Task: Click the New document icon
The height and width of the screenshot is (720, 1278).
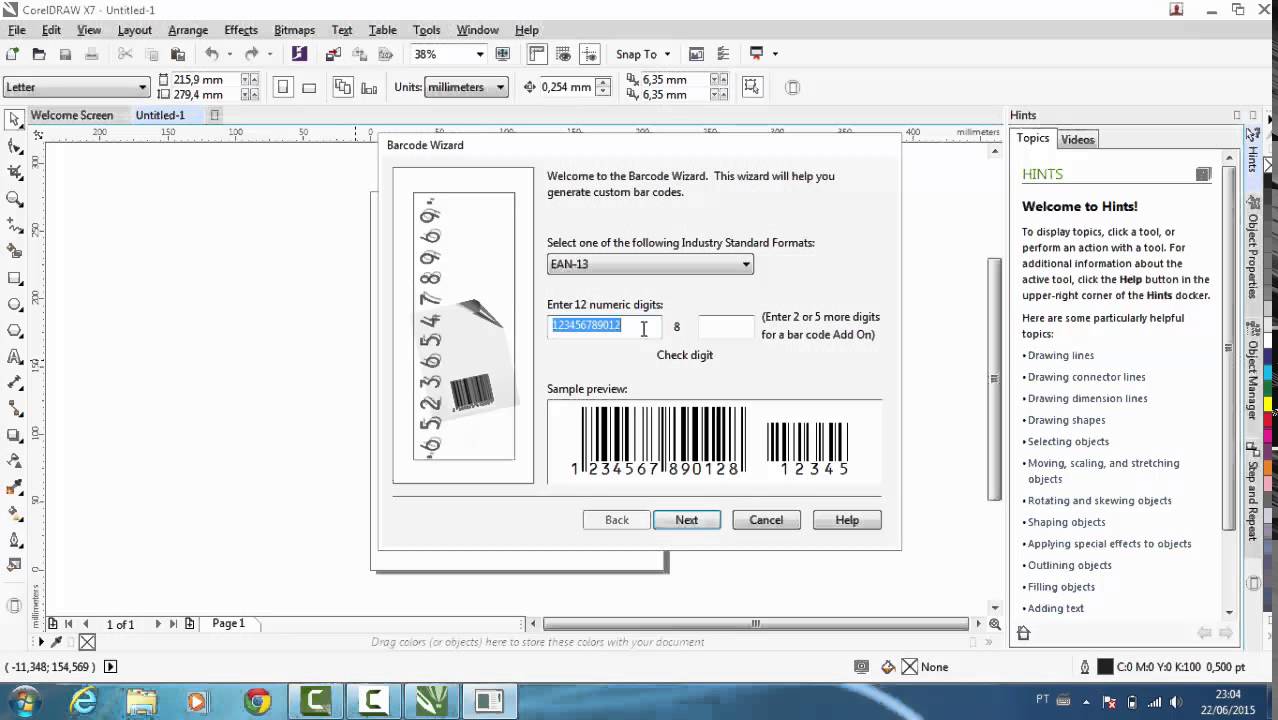Action: click(x=12, y=54)
